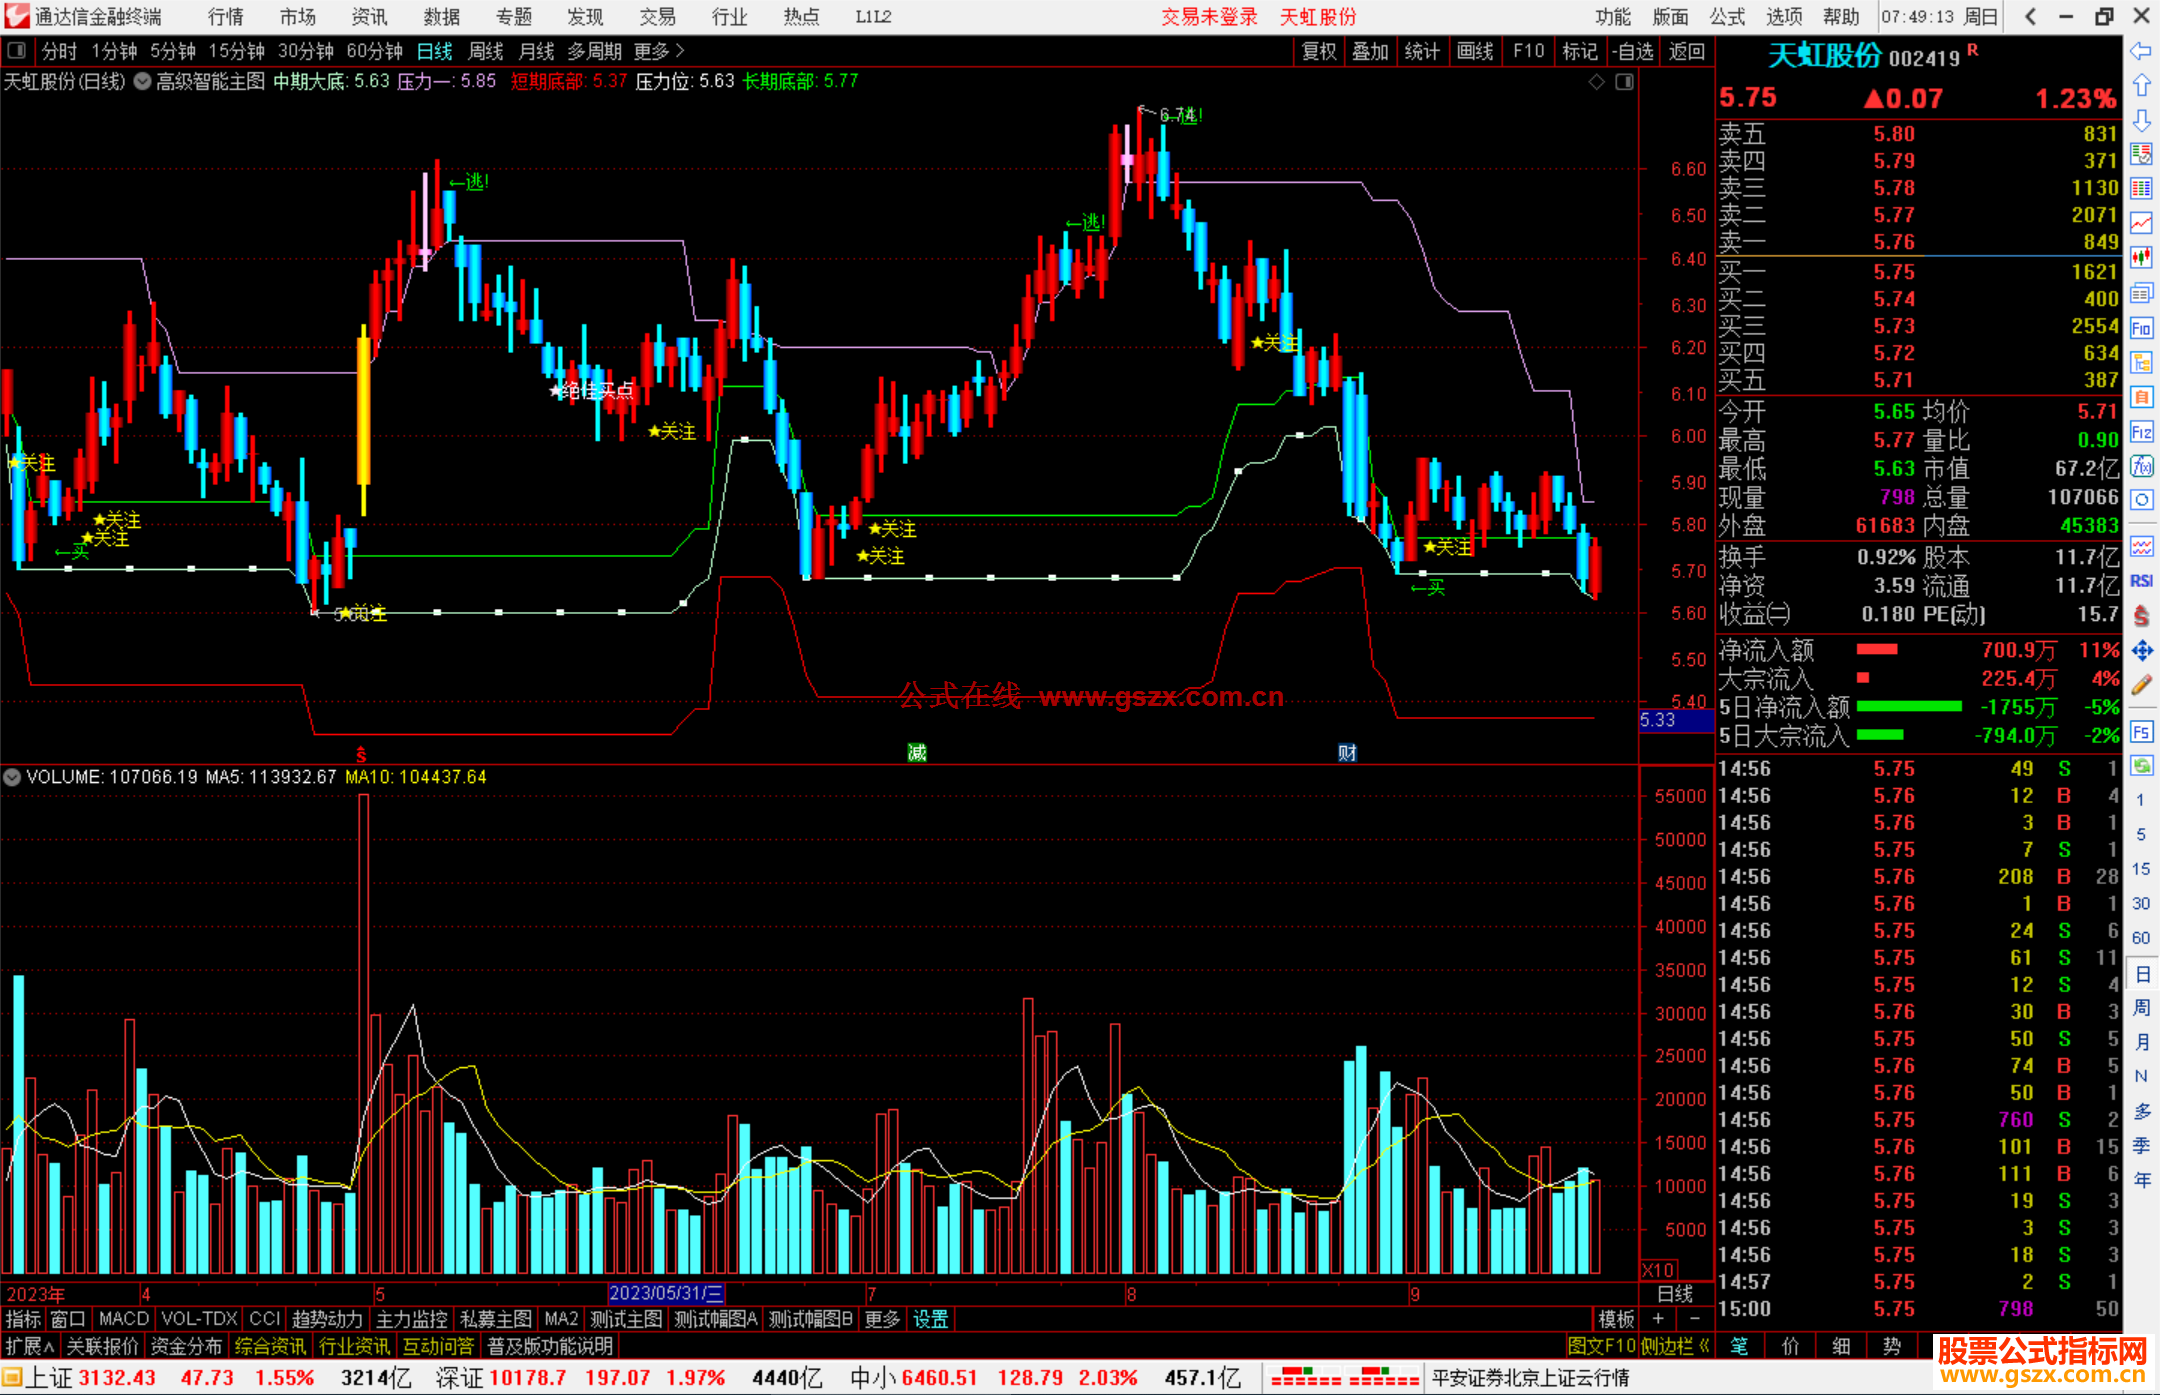Open the f(x) formula icon in sidebar

(x=2141, y=466)
